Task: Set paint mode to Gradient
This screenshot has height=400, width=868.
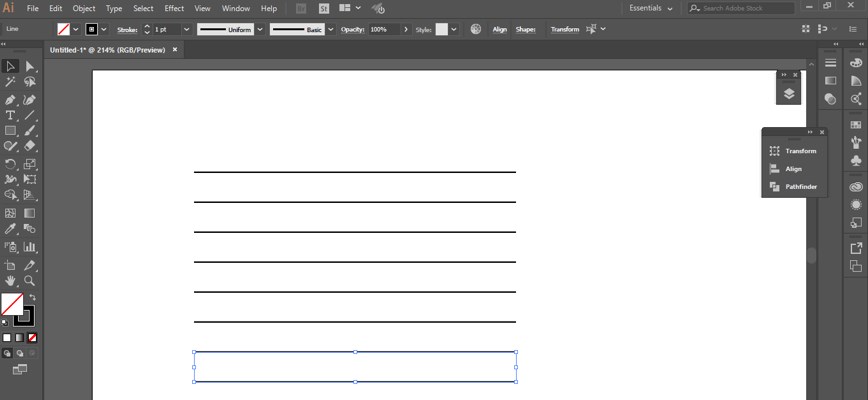Action: [x=19, y=337]
